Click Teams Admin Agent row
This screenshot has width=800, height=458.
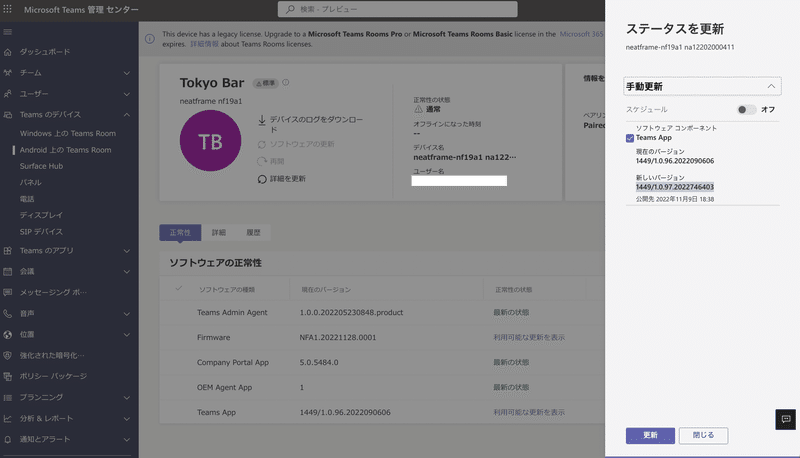point(382,313)
